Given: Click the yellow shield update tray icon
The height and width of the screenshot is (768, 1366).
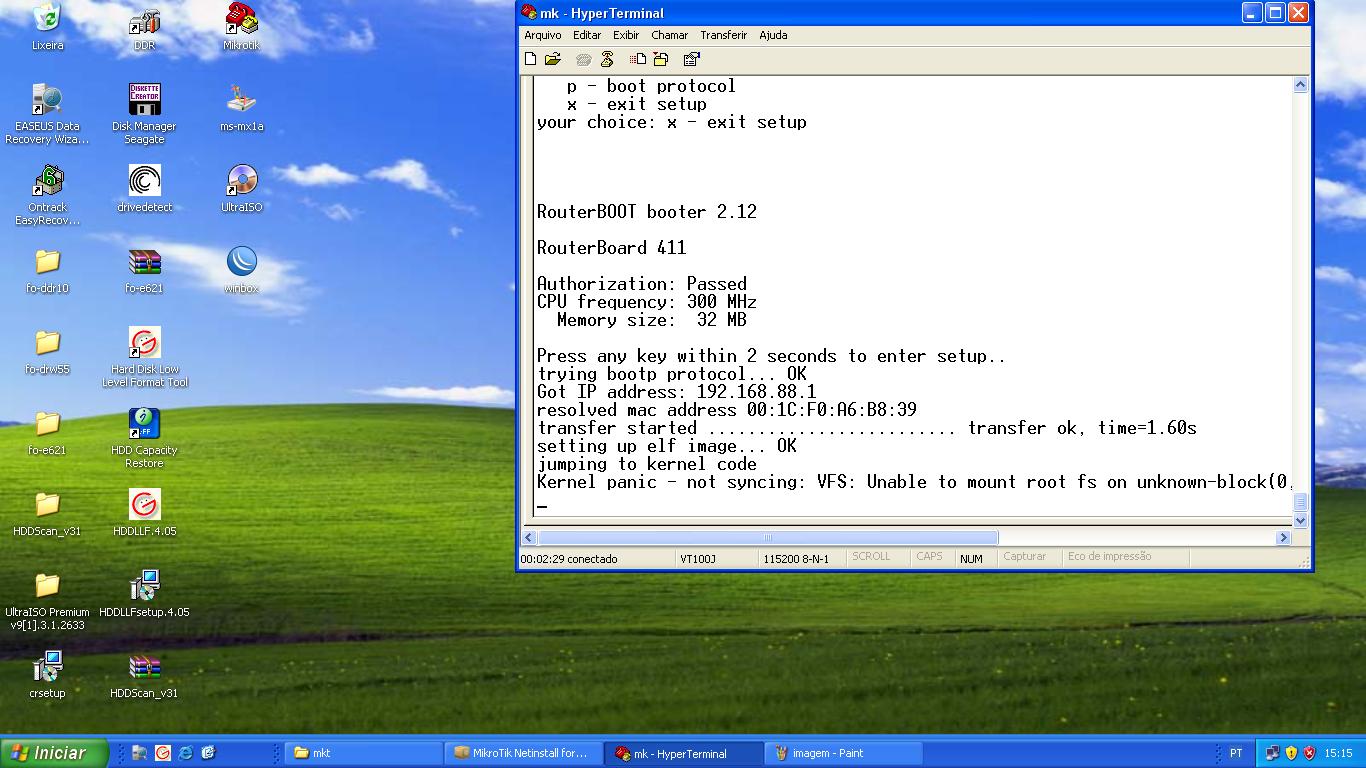Looking at the screenshot, I should (x=1291, y=753).
